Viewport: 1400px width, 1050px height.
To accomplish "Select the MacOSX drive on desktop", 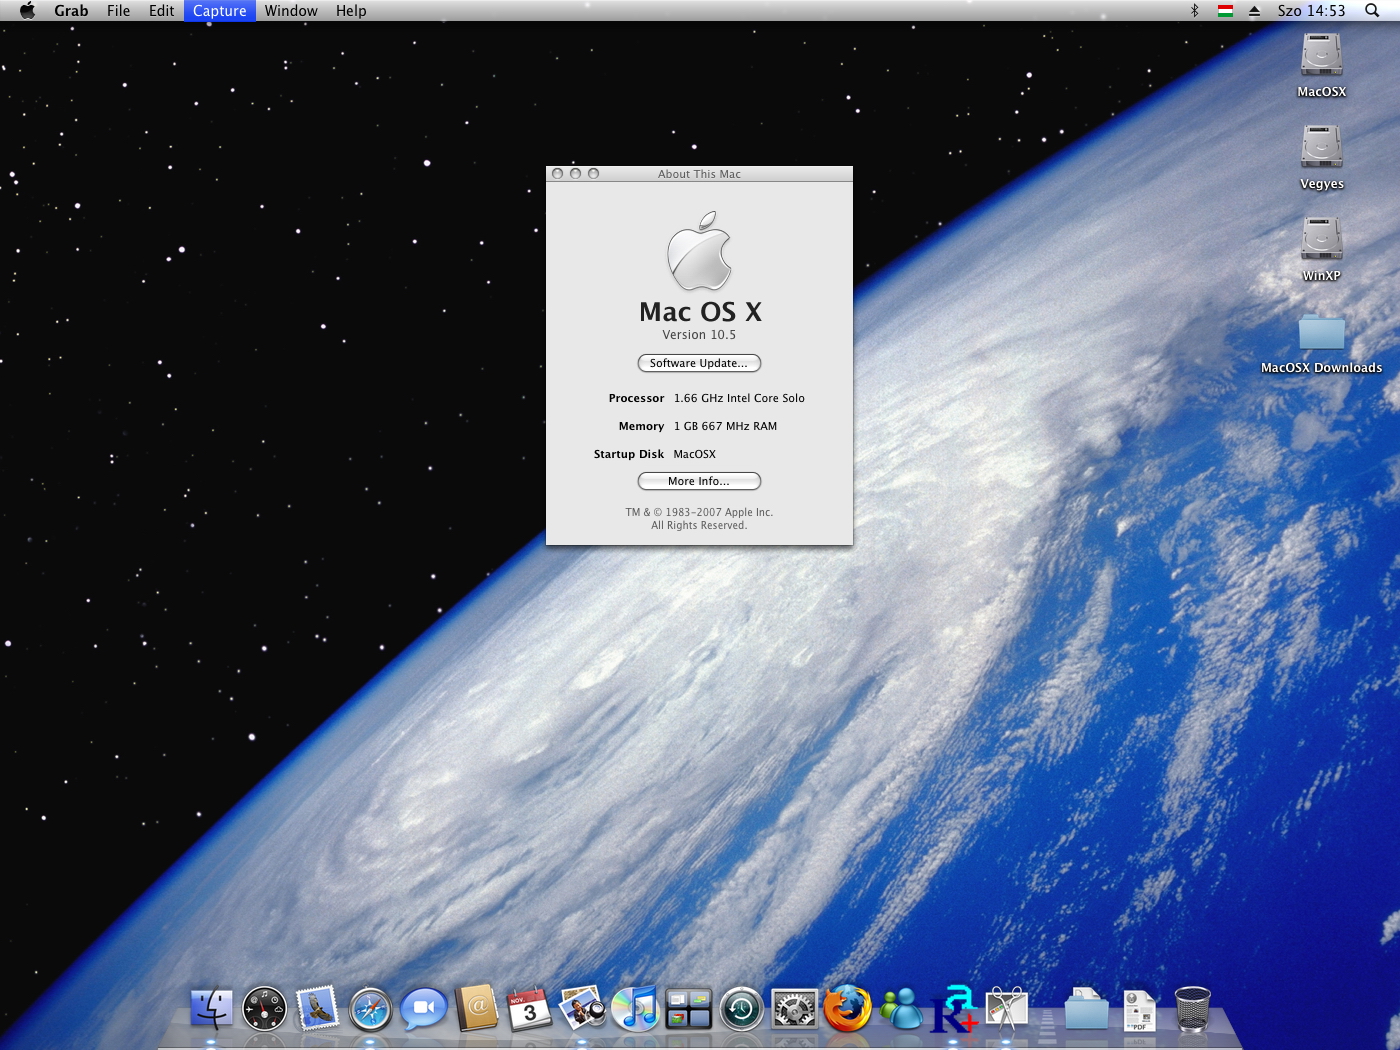I will pos(1321,64).
